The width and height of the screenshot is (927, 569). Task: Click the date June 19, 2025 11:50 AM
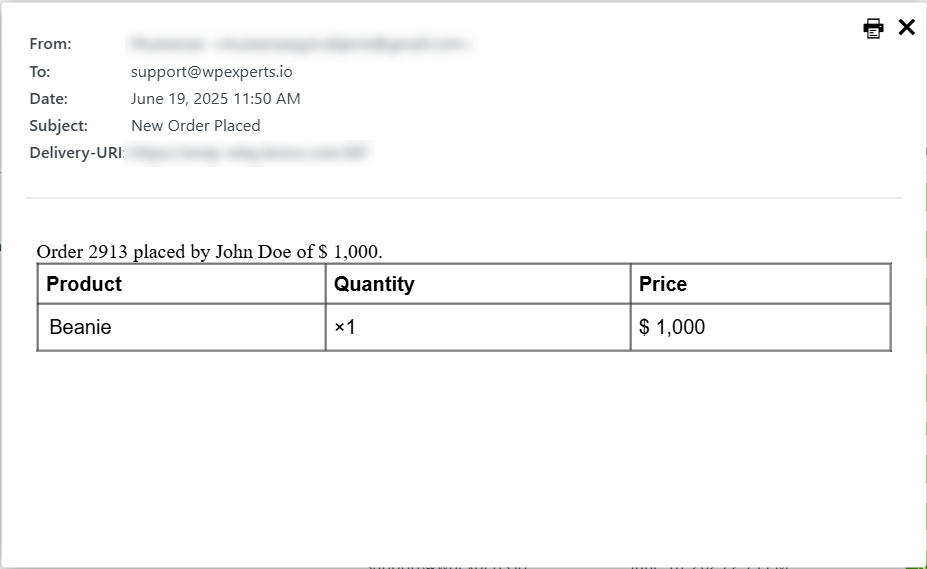coord(215,99)
